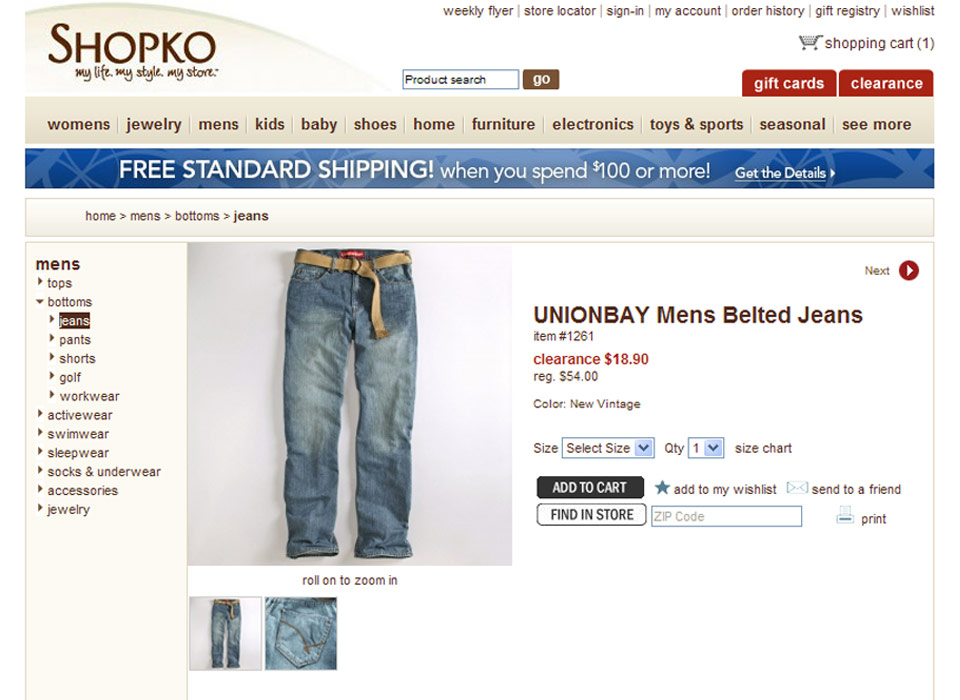The height and width of the screenshot is (700, 960).
Task: Open the shoes navigation menu
Action: click(x=375, y=124)
